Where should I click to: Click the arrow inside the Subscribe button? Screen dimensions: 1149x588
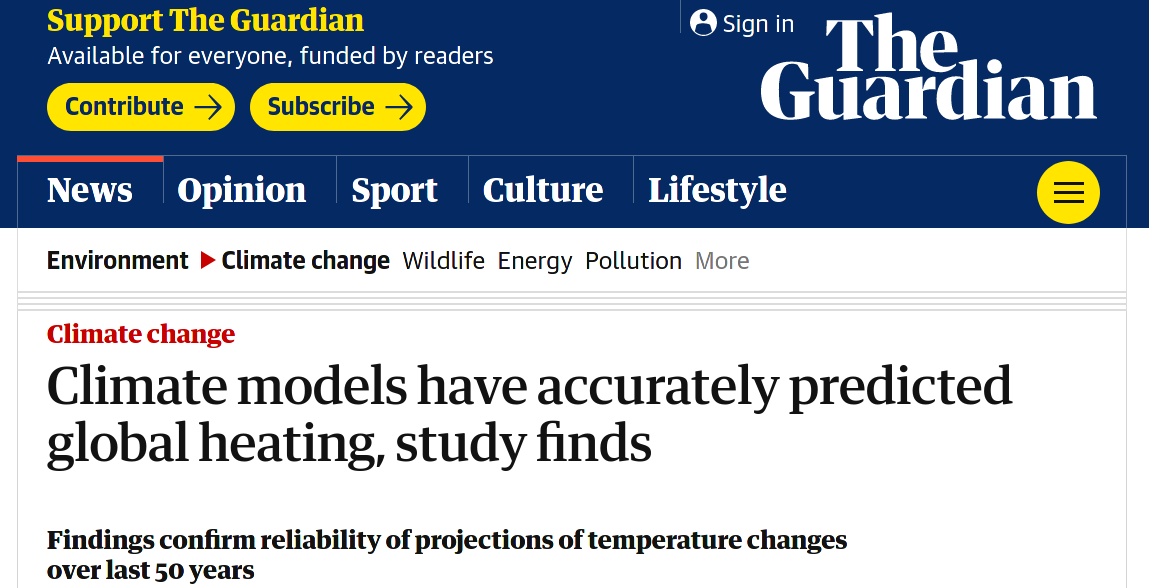click(398, 107)
